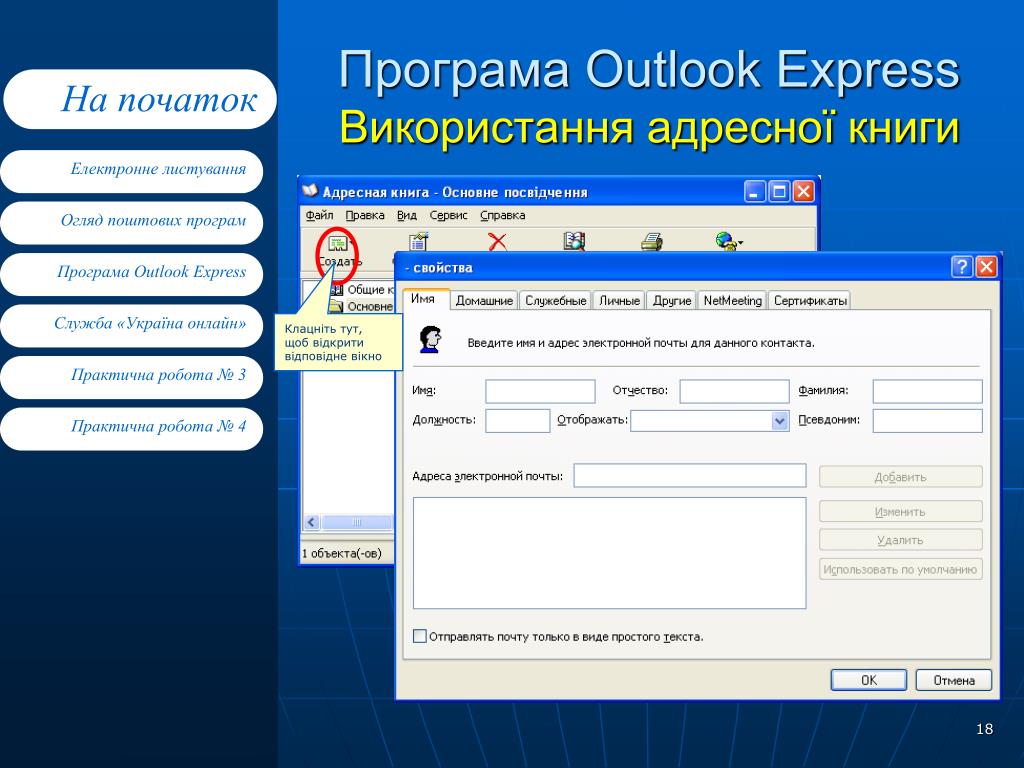Close the properties dialog with red X
Viewport: 1024px width, 768px height.
(985, 266)
